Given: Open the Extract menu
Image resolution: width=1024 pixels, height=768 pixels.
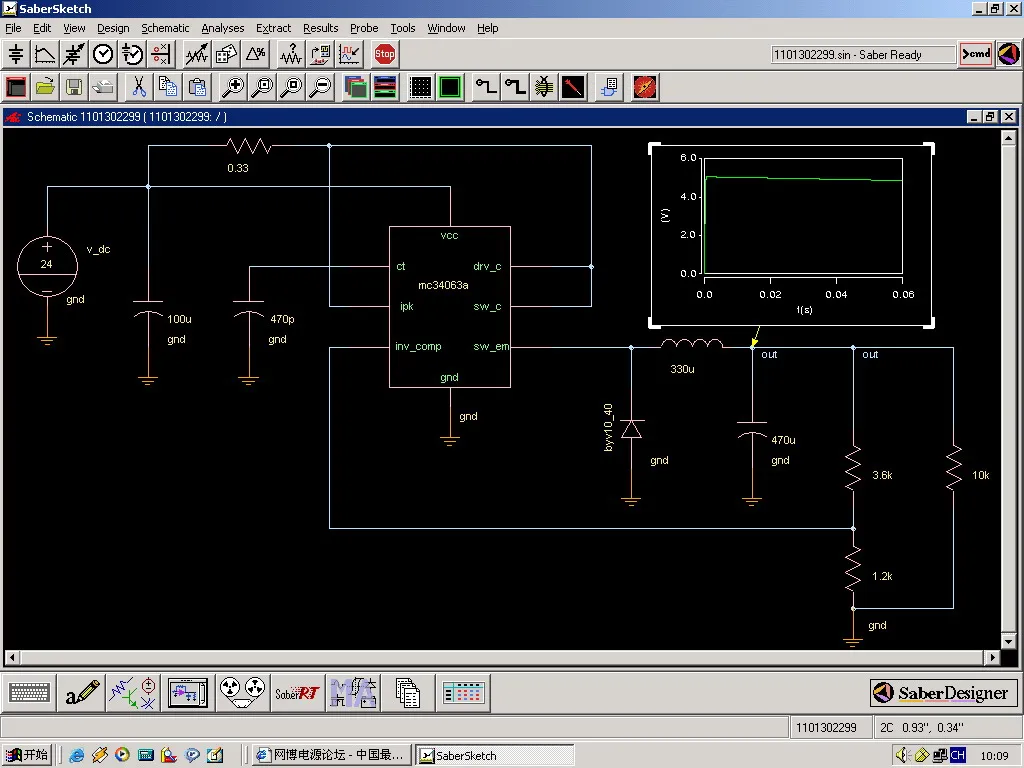Looking at the screenshot, I should [x=273, y=28].
